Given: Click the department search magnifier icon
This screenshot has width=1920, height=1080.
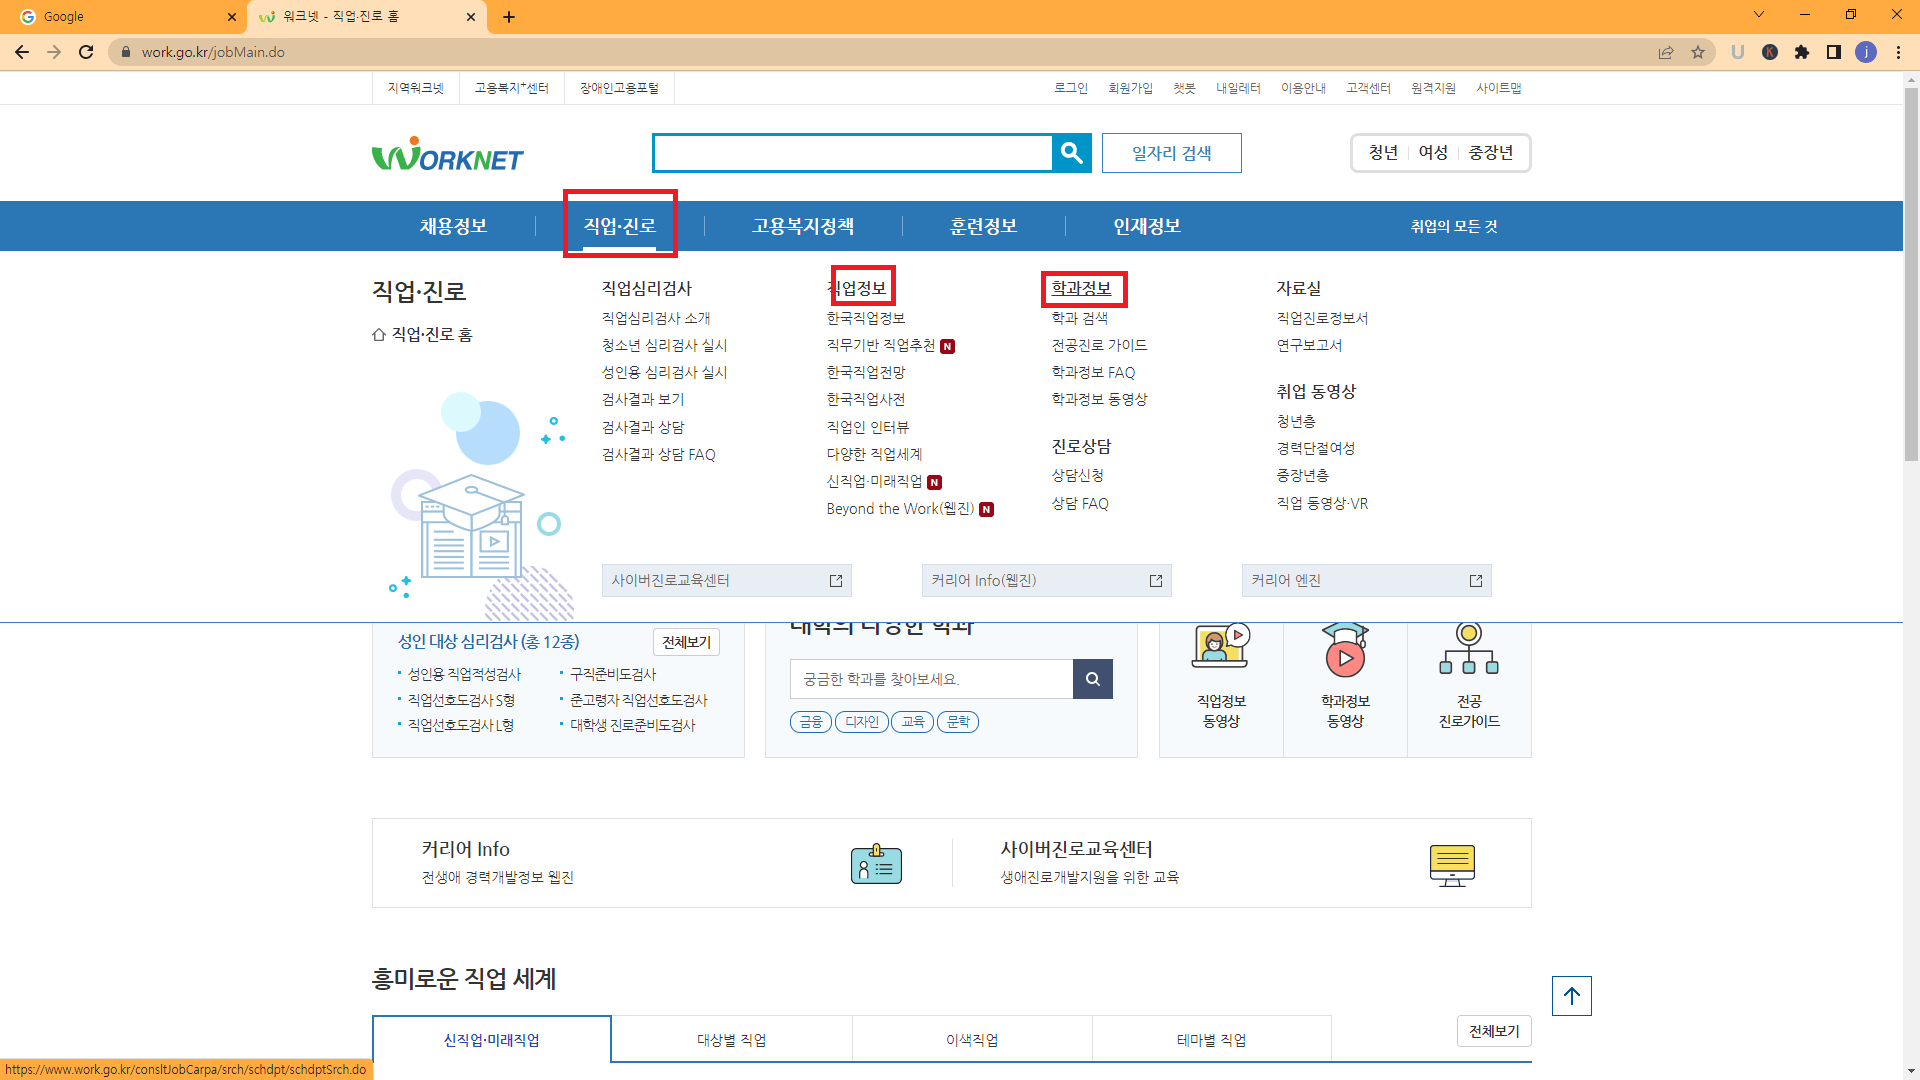Looking at the screenshot, I should [x=1093, y=679].
